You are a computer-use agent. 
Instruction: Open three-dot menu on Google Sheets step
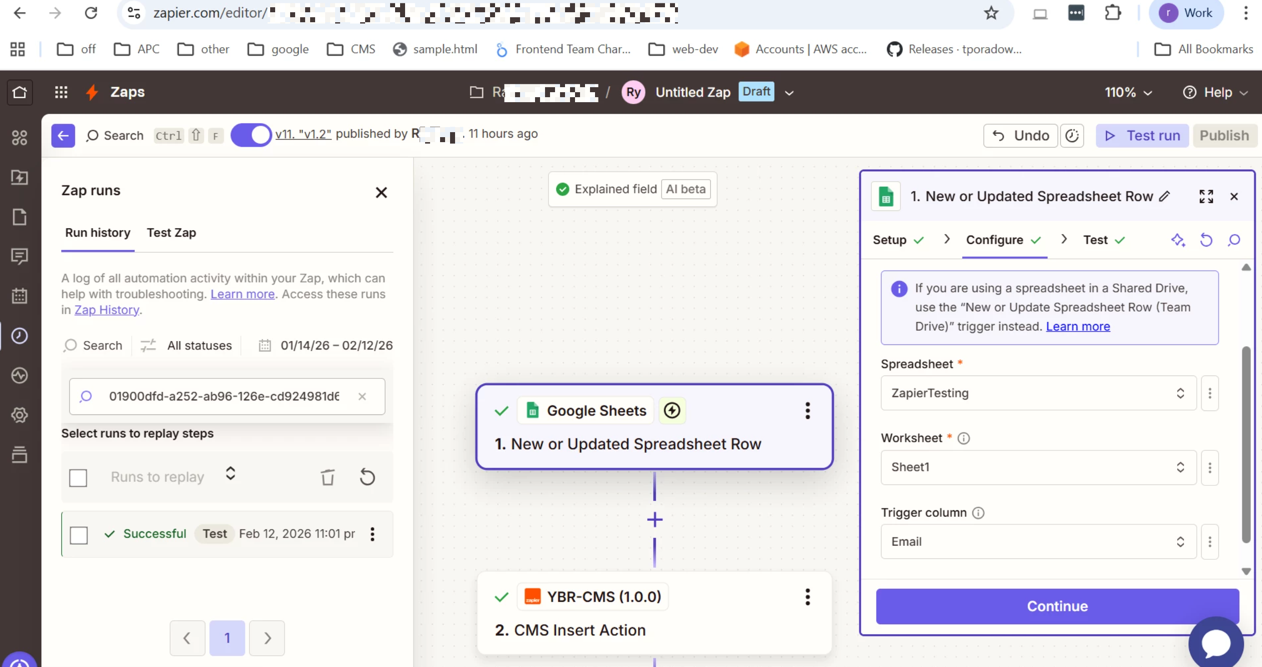coord(807,411)
